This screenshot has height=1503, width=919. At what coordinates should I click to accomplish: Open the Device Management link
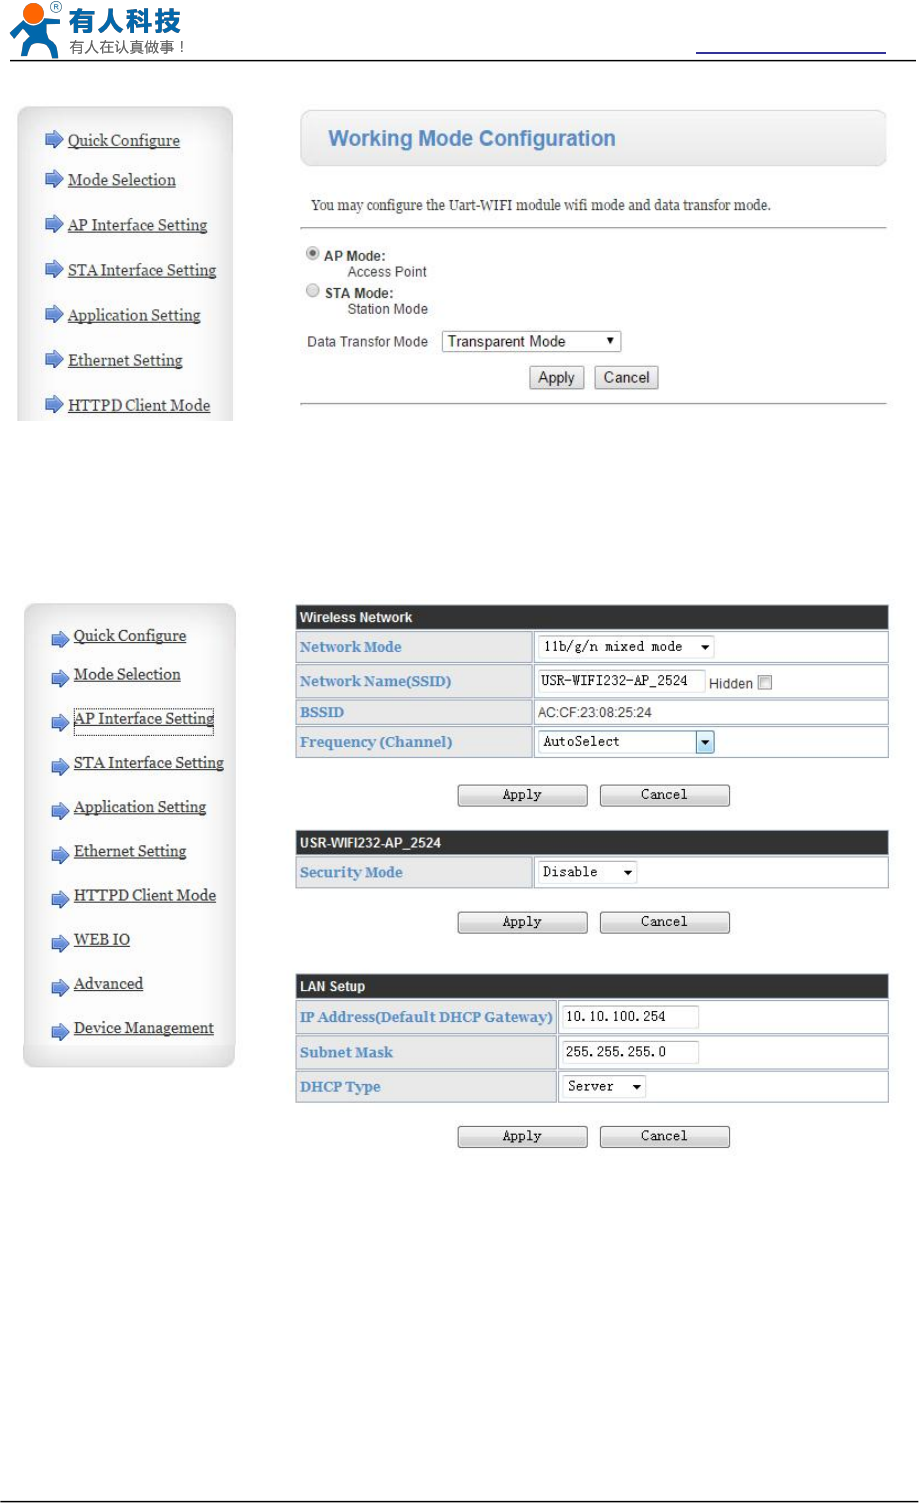click(144, 1027)
